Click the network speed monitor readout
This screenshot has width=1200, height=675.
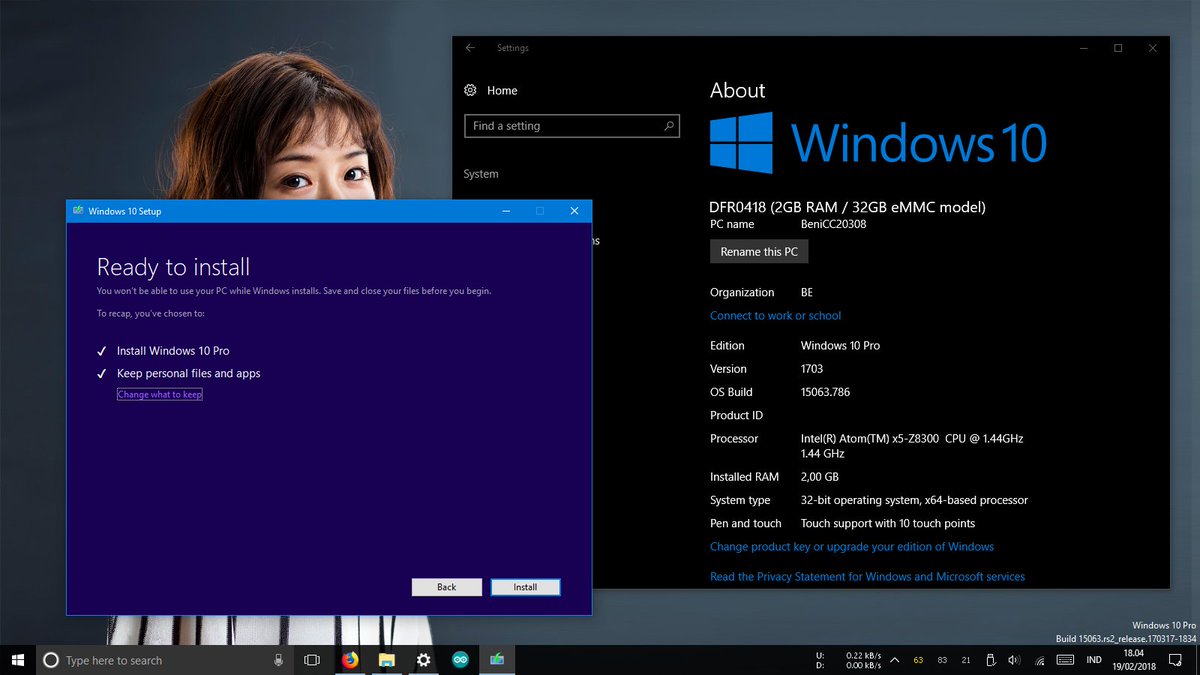point(849,660)
